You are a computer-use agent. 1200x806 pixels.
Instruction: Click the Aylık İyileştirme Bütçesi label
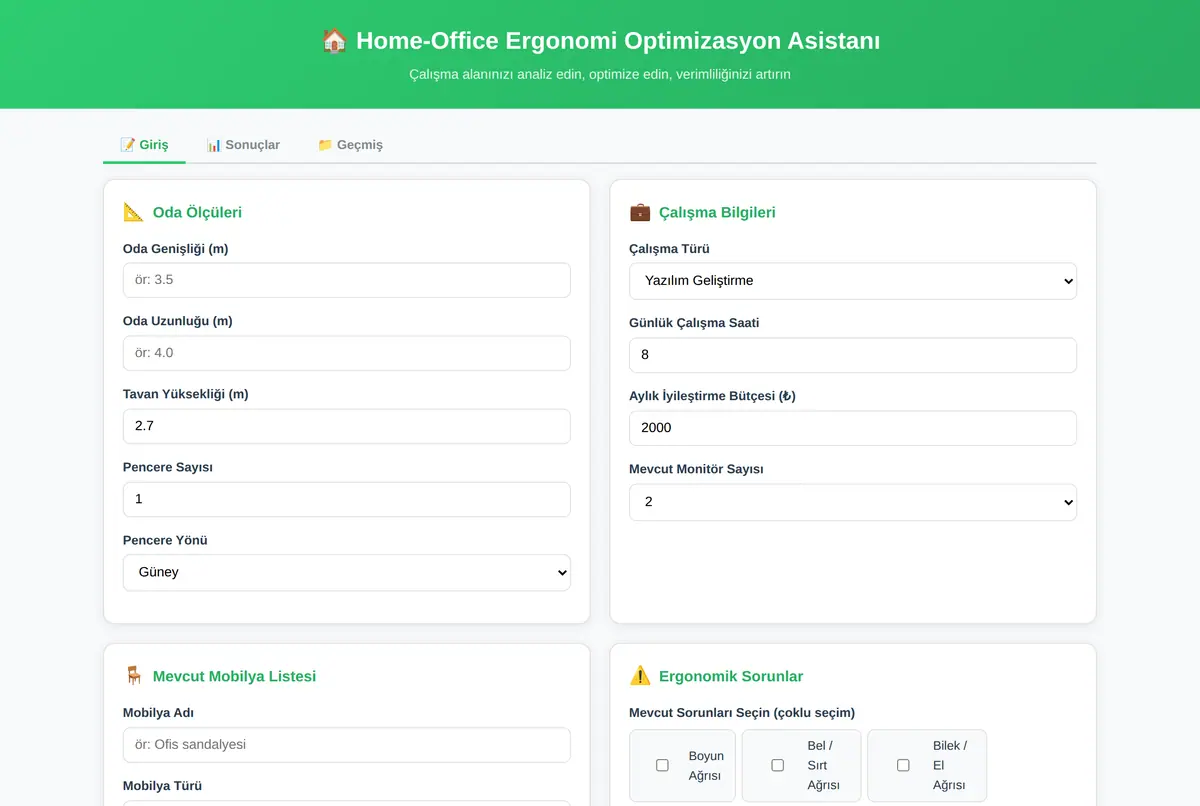(x=712, y=396)
